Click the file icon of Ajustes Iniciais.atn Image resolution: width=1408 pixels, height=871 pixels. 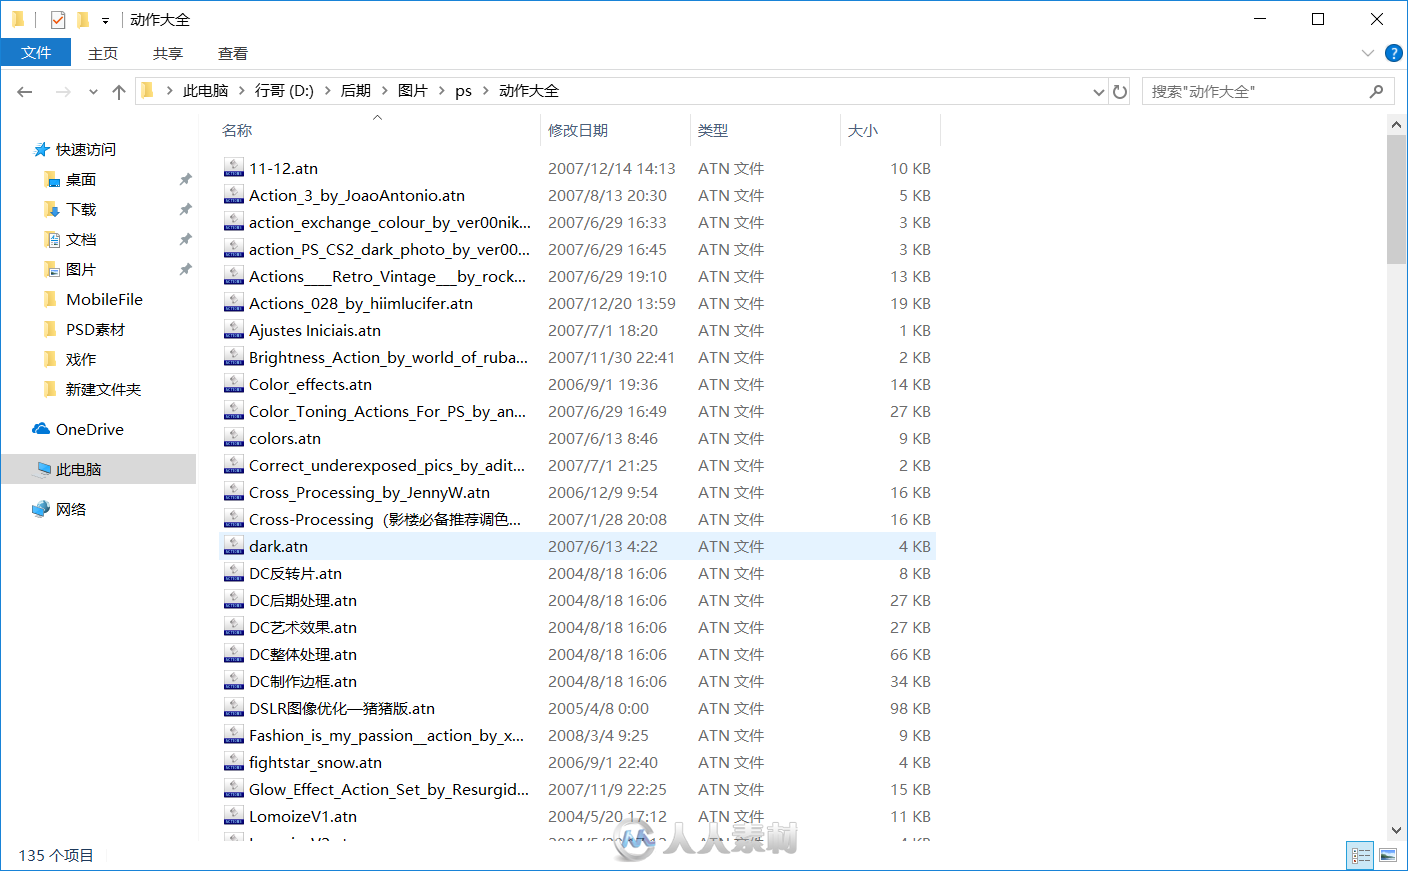(234, 330)
